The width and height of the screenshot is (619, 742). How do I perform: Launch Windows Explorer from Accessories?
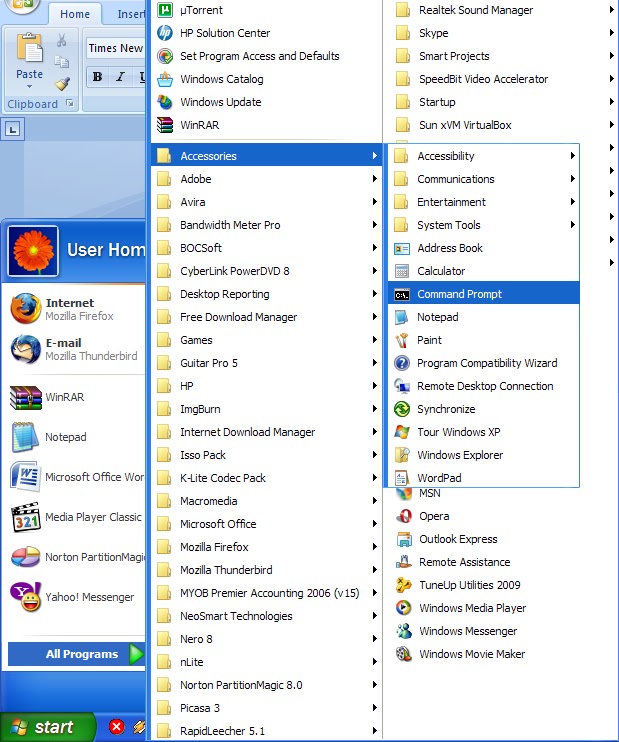(483, 455)
